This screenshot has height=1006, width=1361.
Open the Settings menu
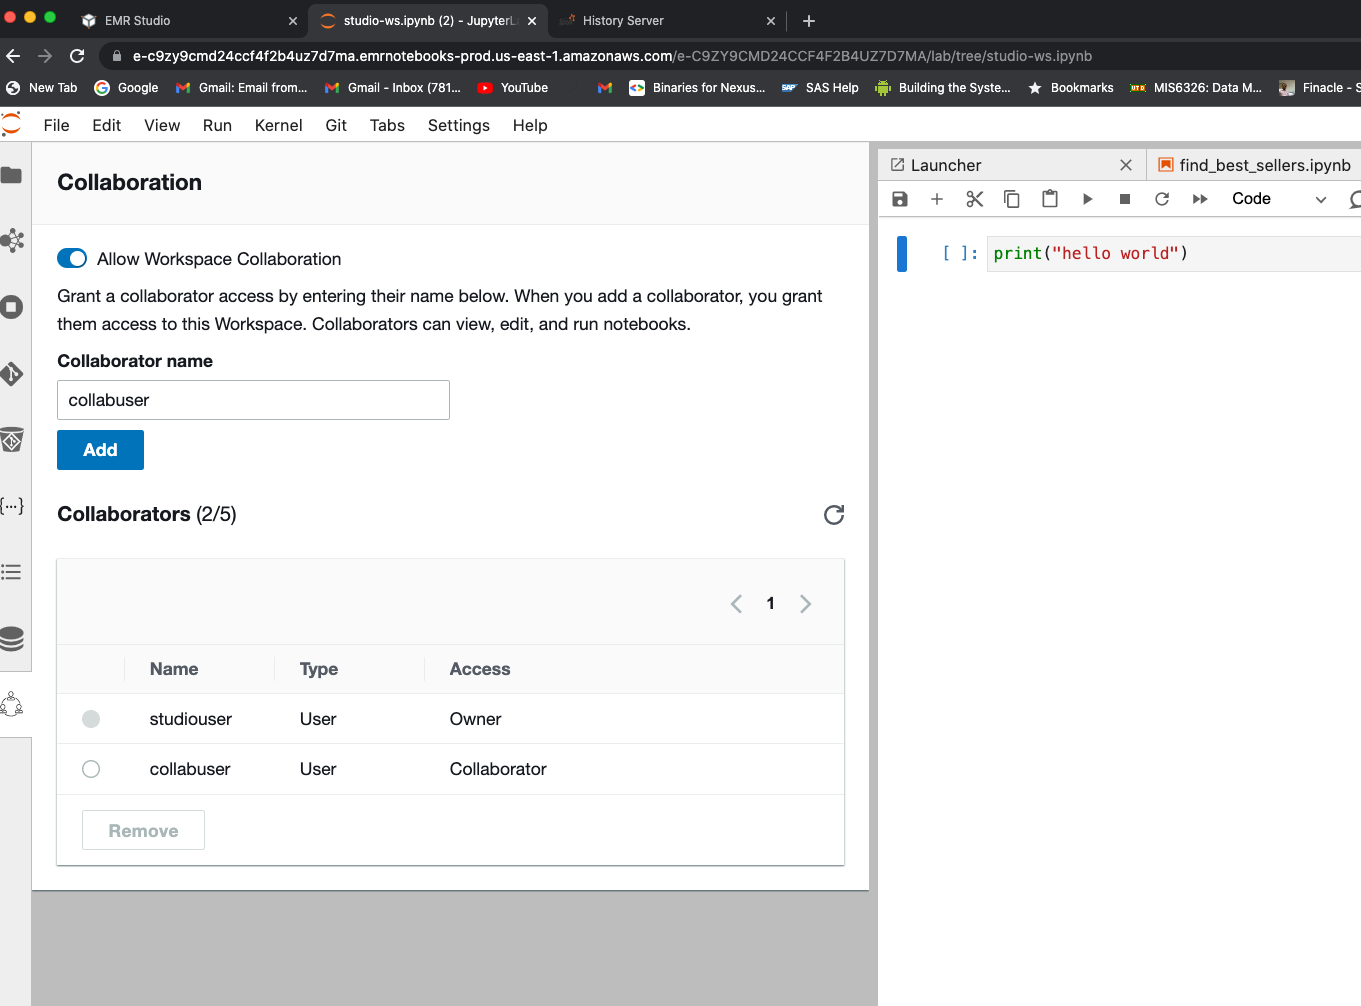pyautogui.click(x=459, y=125)
